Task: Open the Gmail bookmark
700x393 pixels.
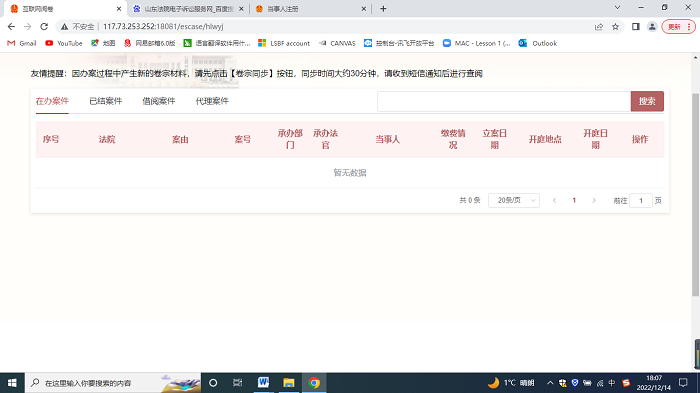Action: [x=22, y=43]
